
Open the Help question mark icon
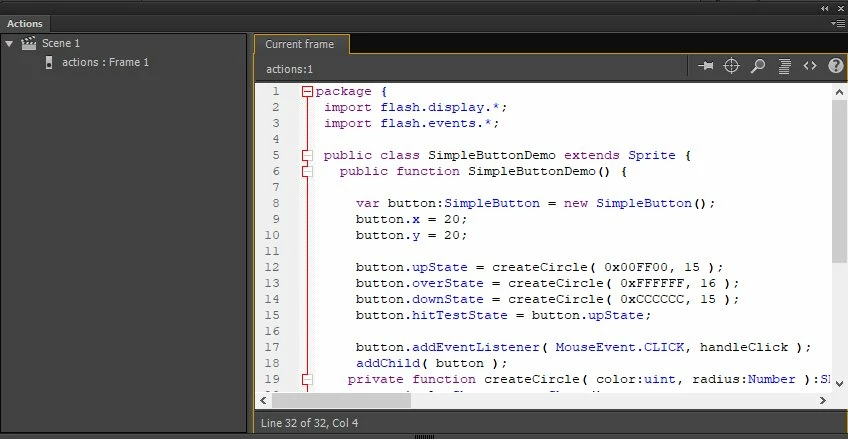(x=836, y=66)
